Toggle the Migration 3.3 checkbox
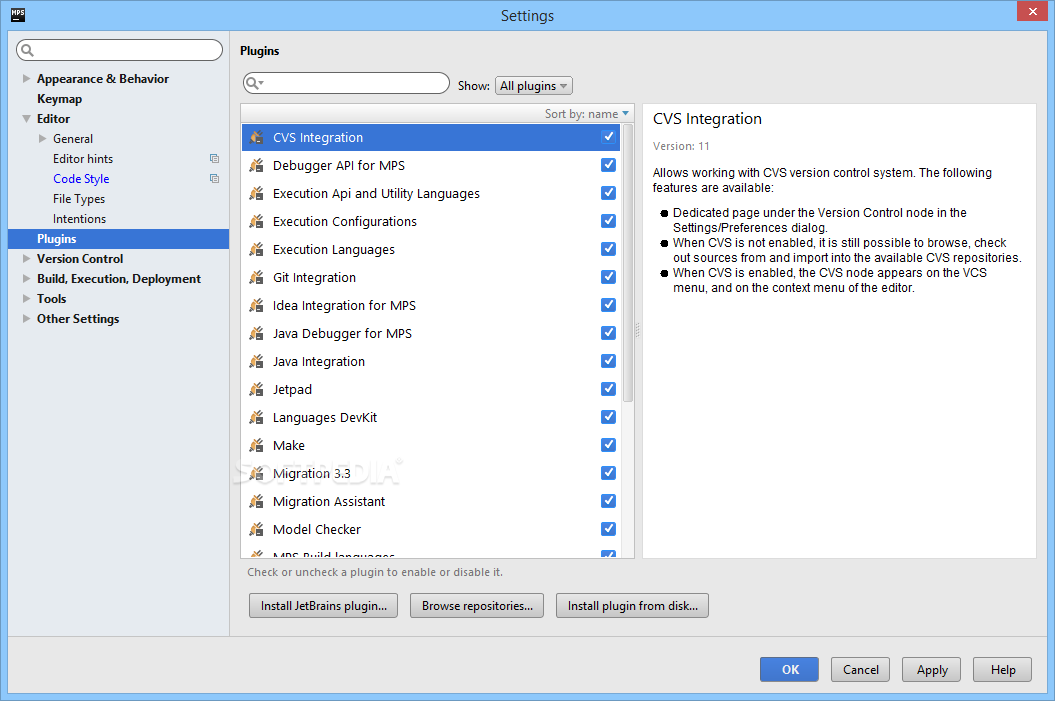The image size is (1055, 701). pos(608,473)
